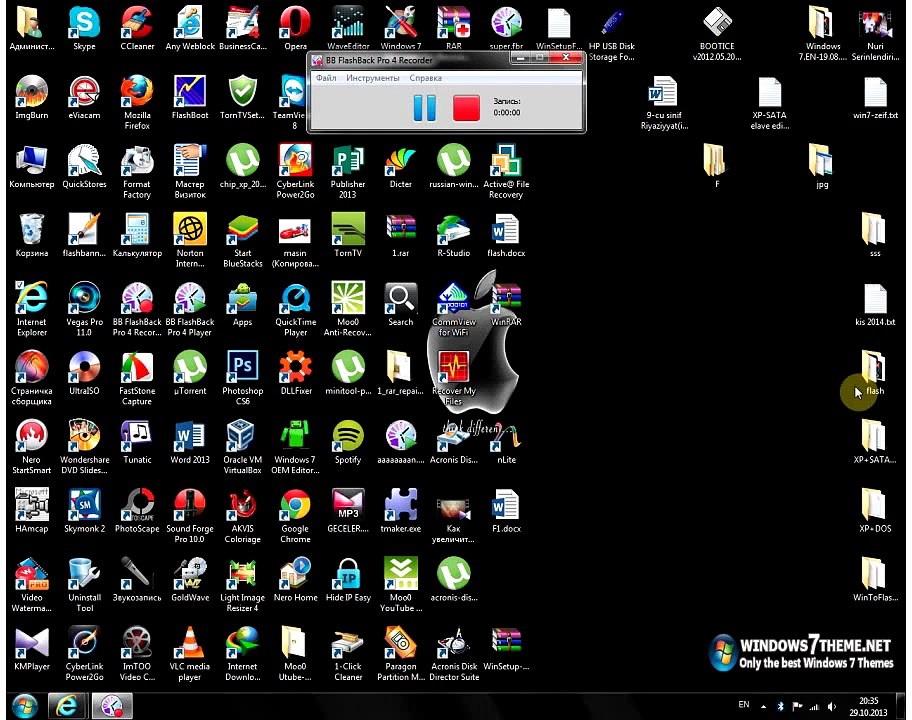Select the CCleaner desktop icon
Viewport: 912px width, 720px height.
pos(137,28)
